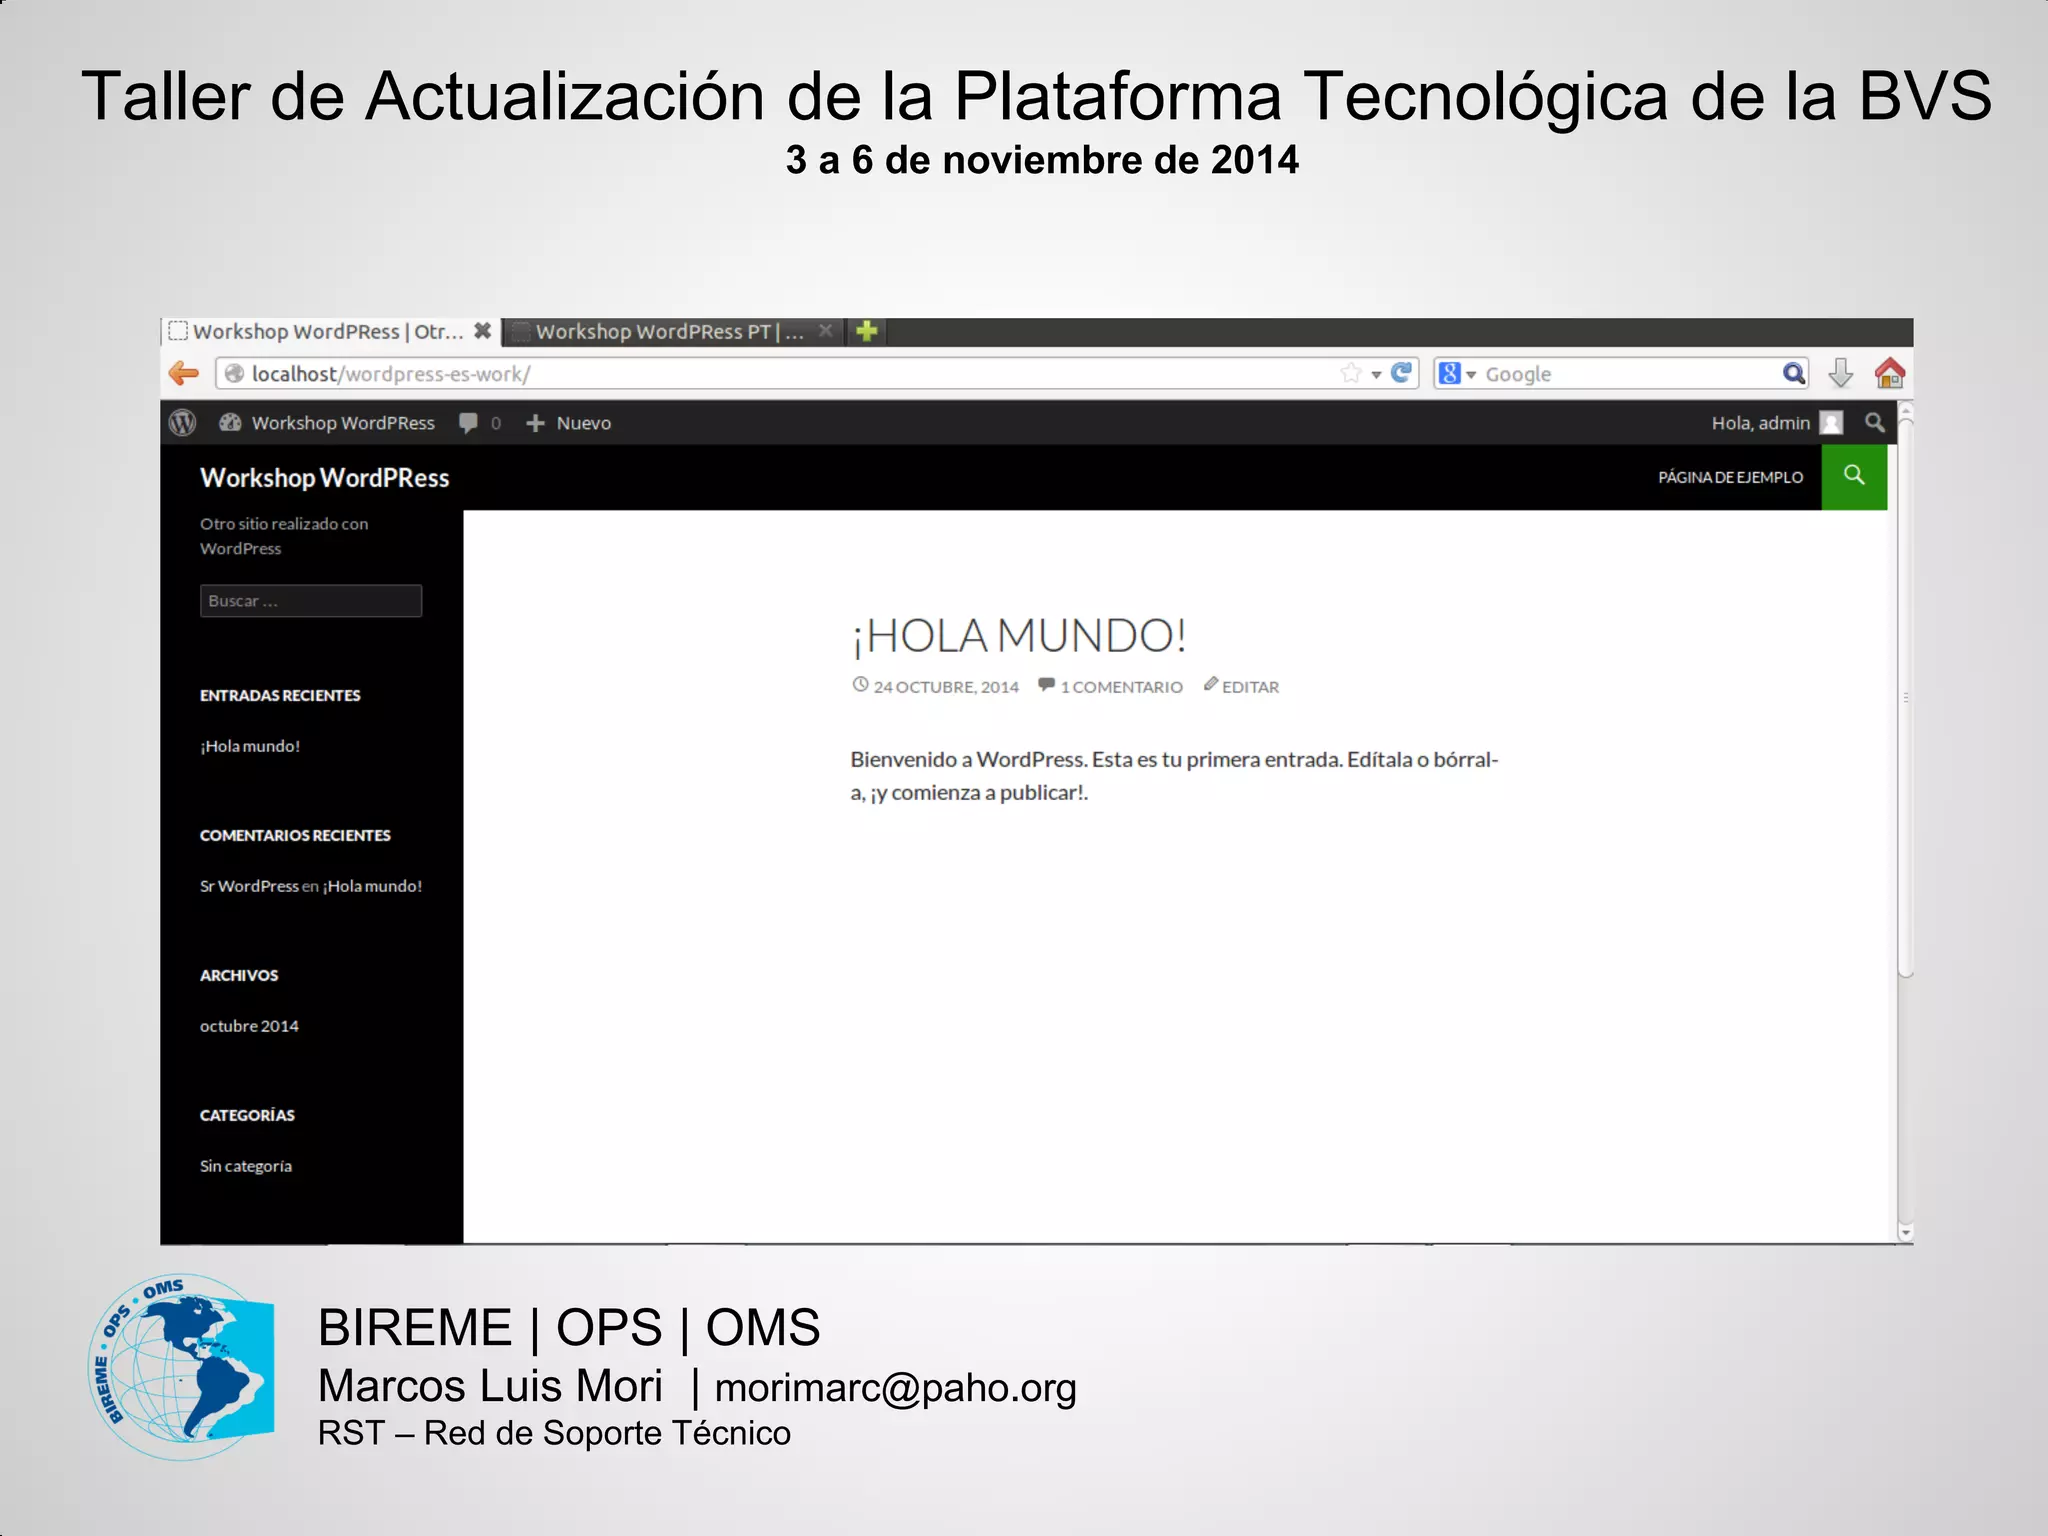The image size is (2048, 1536).
Task: Open the comments bubble in admin bar
Action: click(469, 423)
